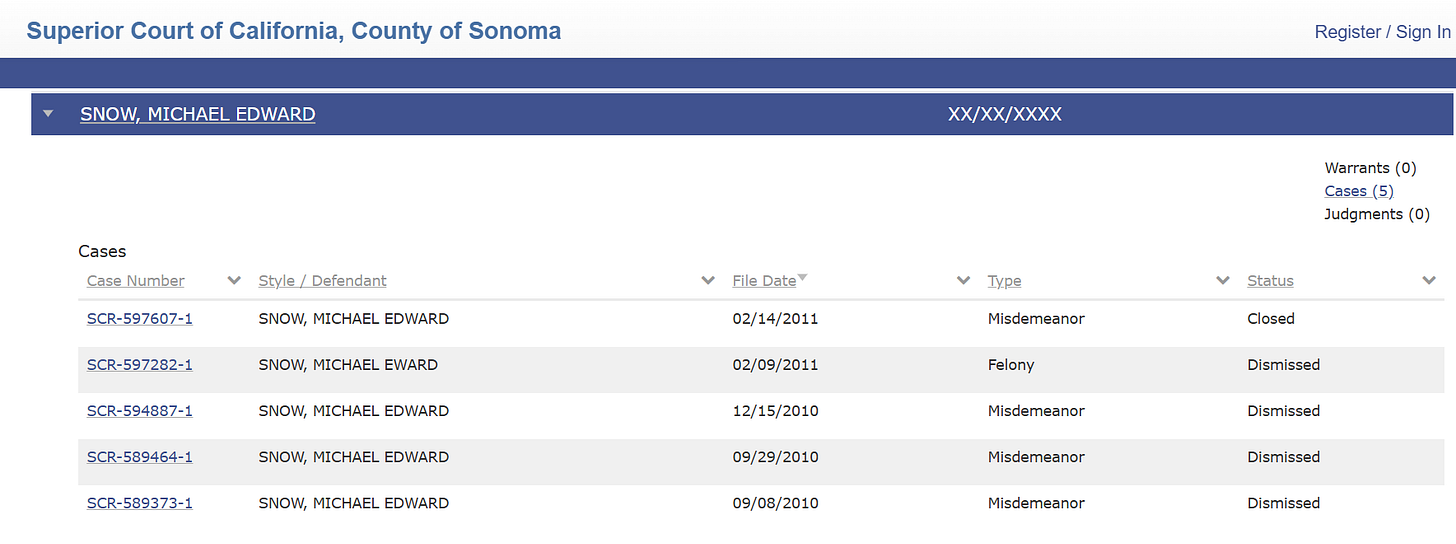Open case SCR-589373-1
This screenshot has height=544, width=1456.
pyautogui.click(x=140, y=503)
